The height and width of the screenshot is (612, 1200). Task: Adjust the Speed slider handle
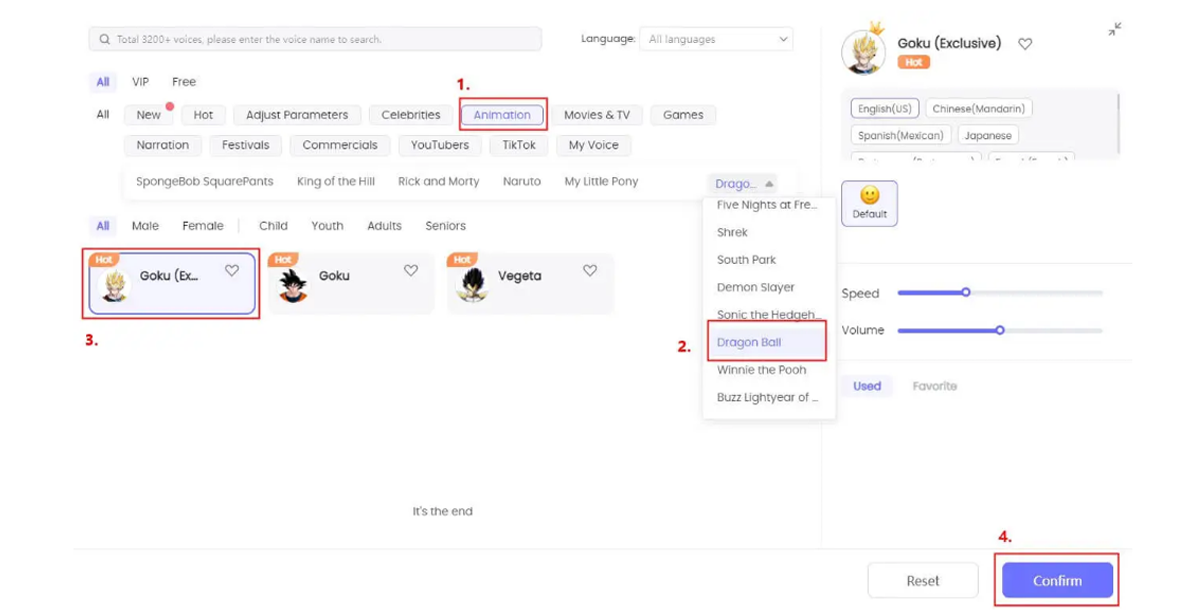tap(966, 293)
